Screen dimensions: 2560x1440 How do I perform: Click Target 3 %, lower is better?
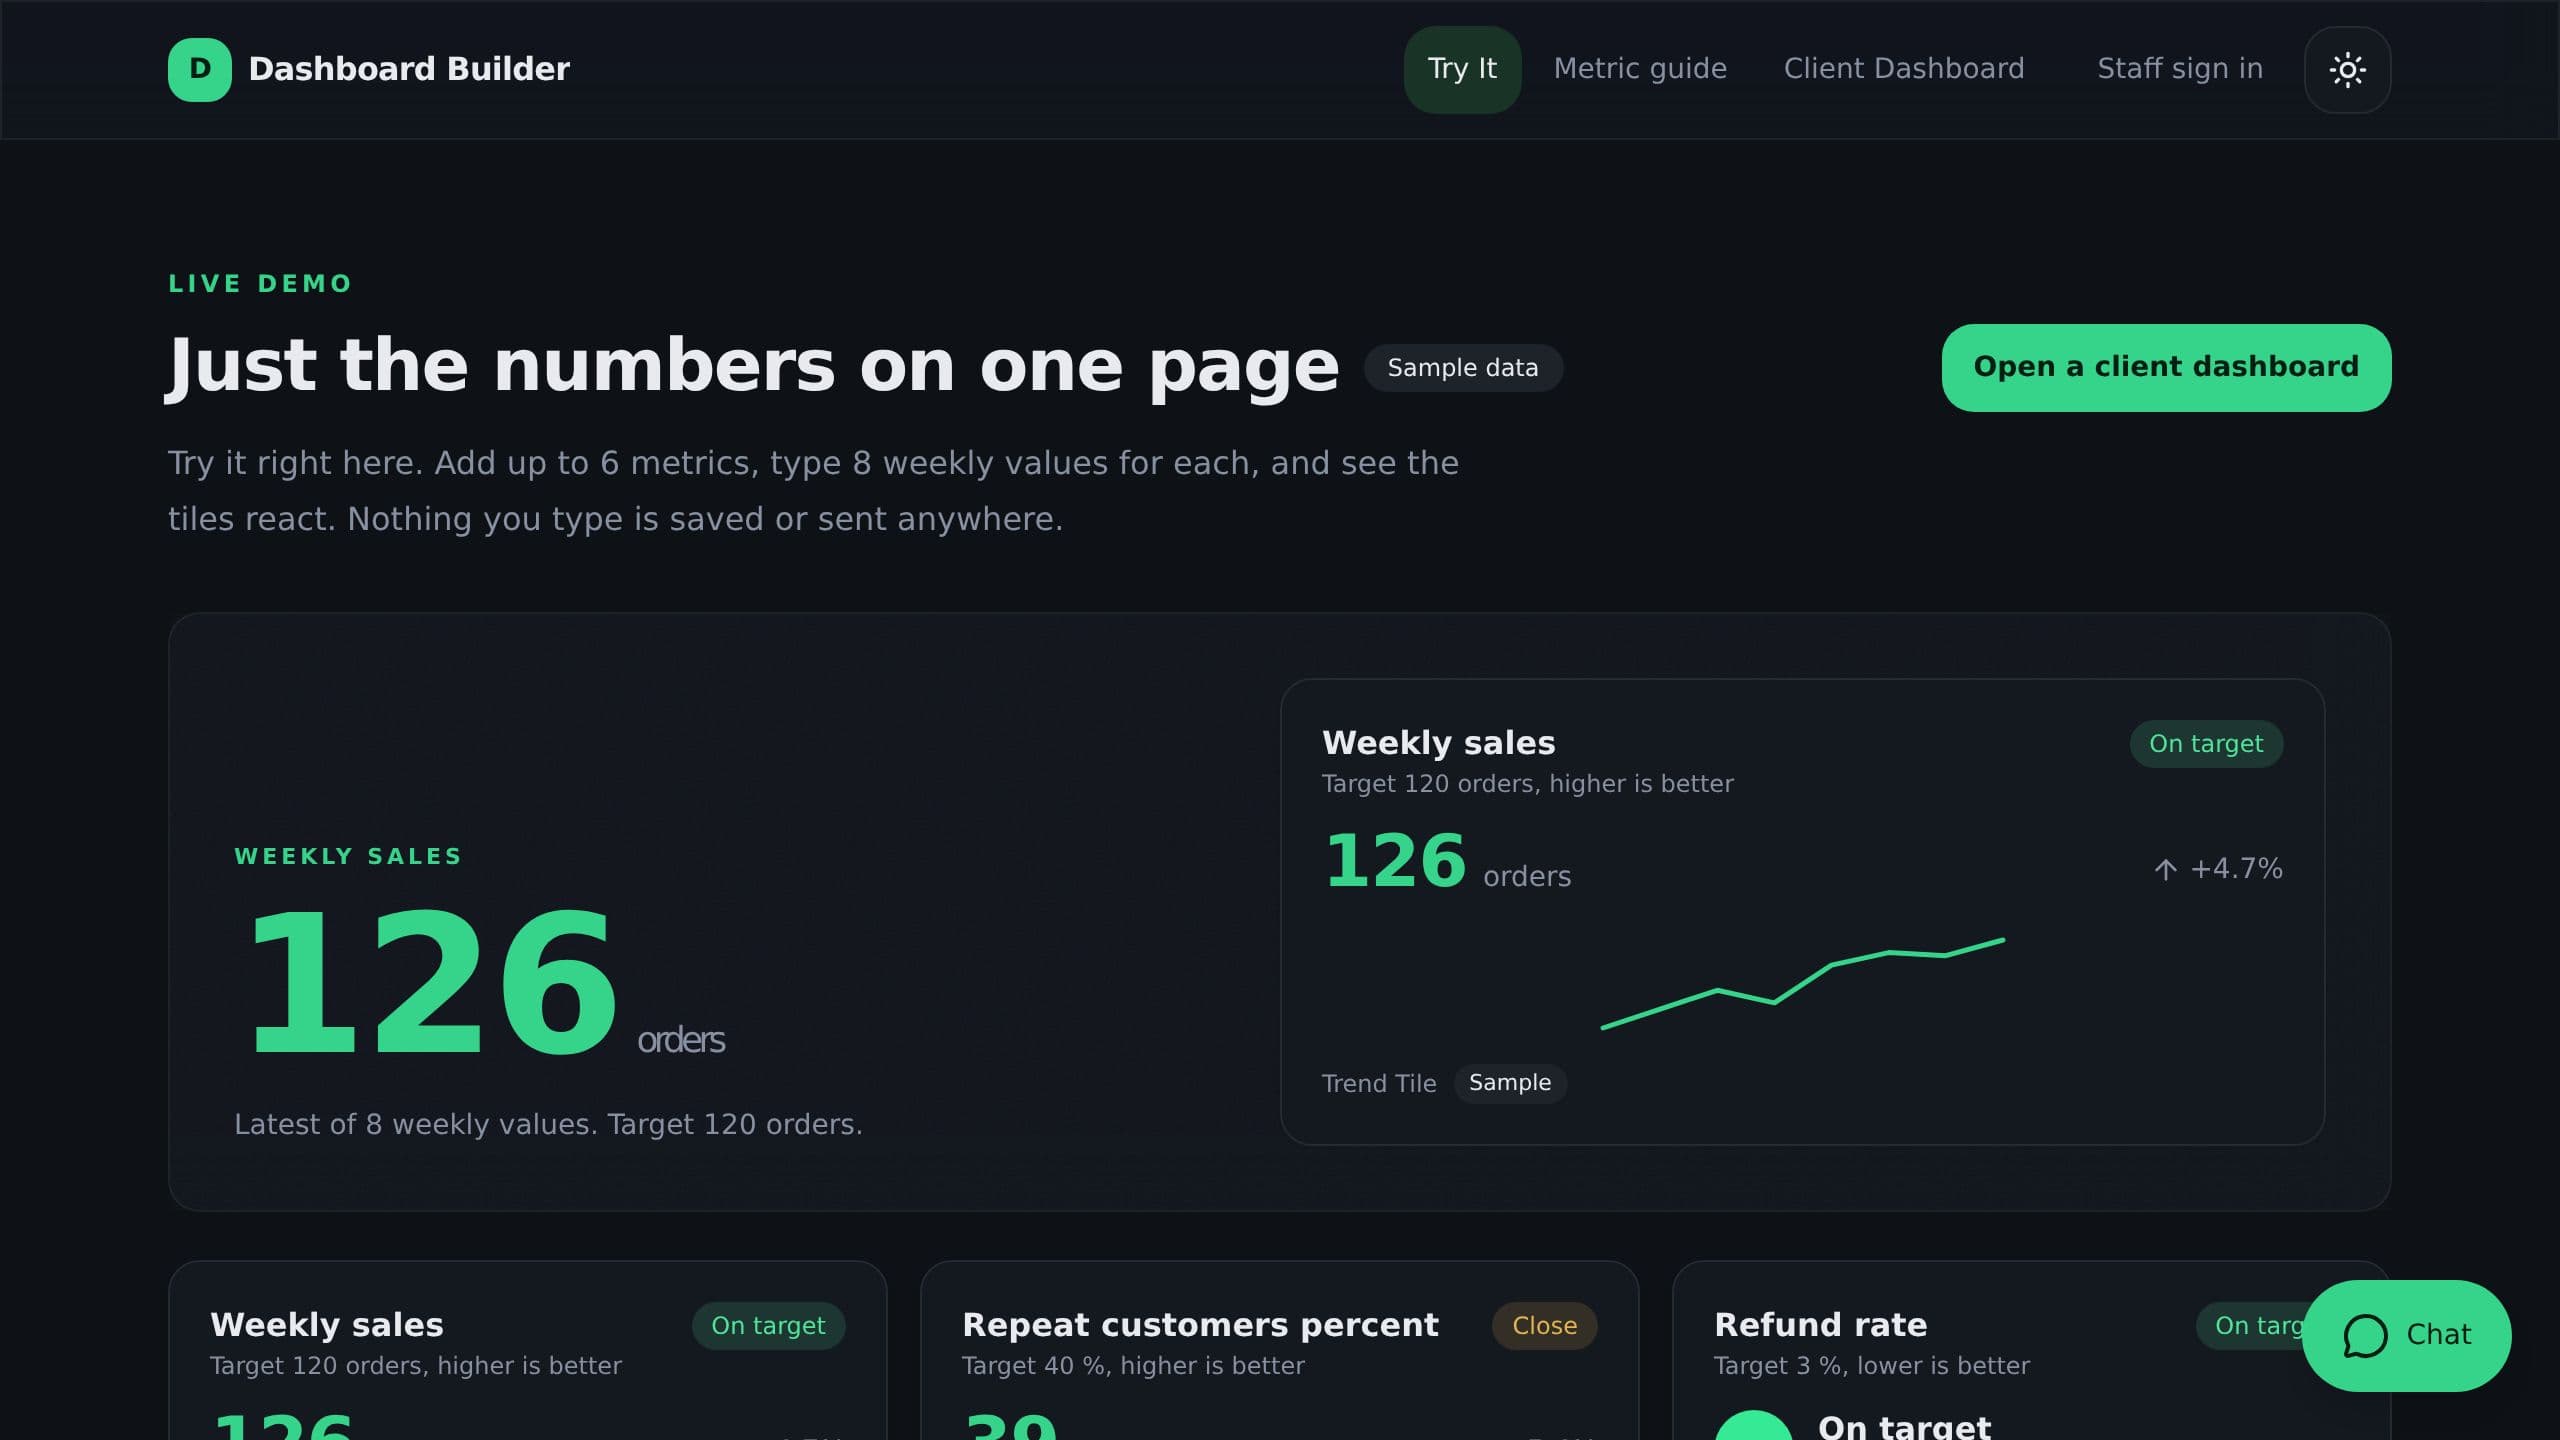1872,1366
